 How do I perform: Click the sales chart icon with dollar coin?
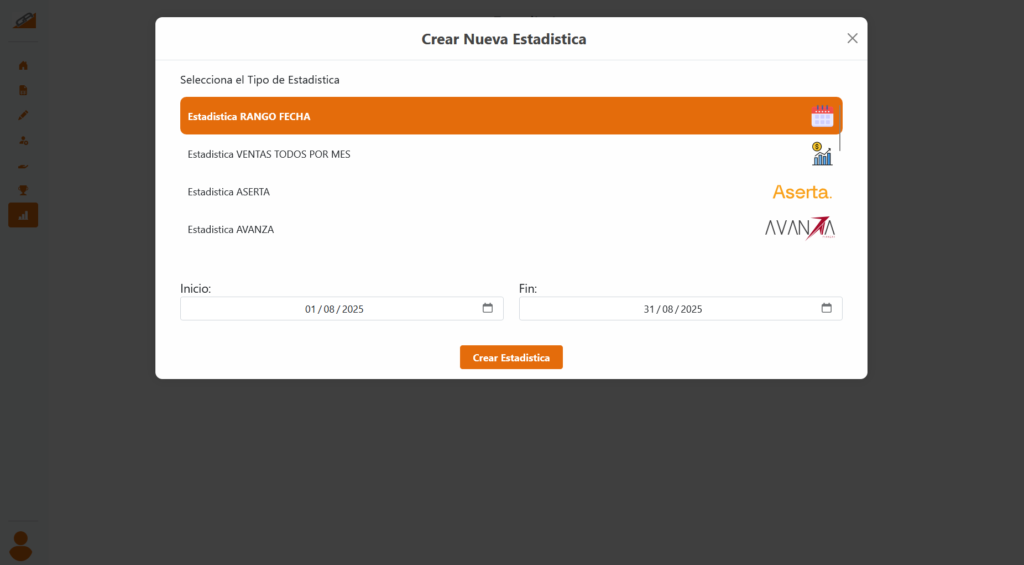point(822,154)
